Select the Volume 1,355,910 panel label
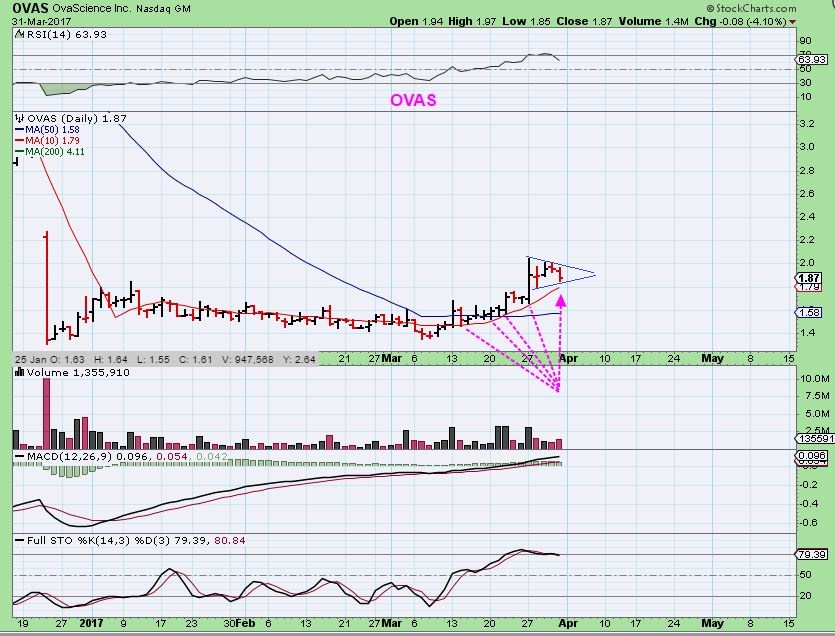Image resolution: width=835 pixels, height=636 pixels. click(78, 372)
